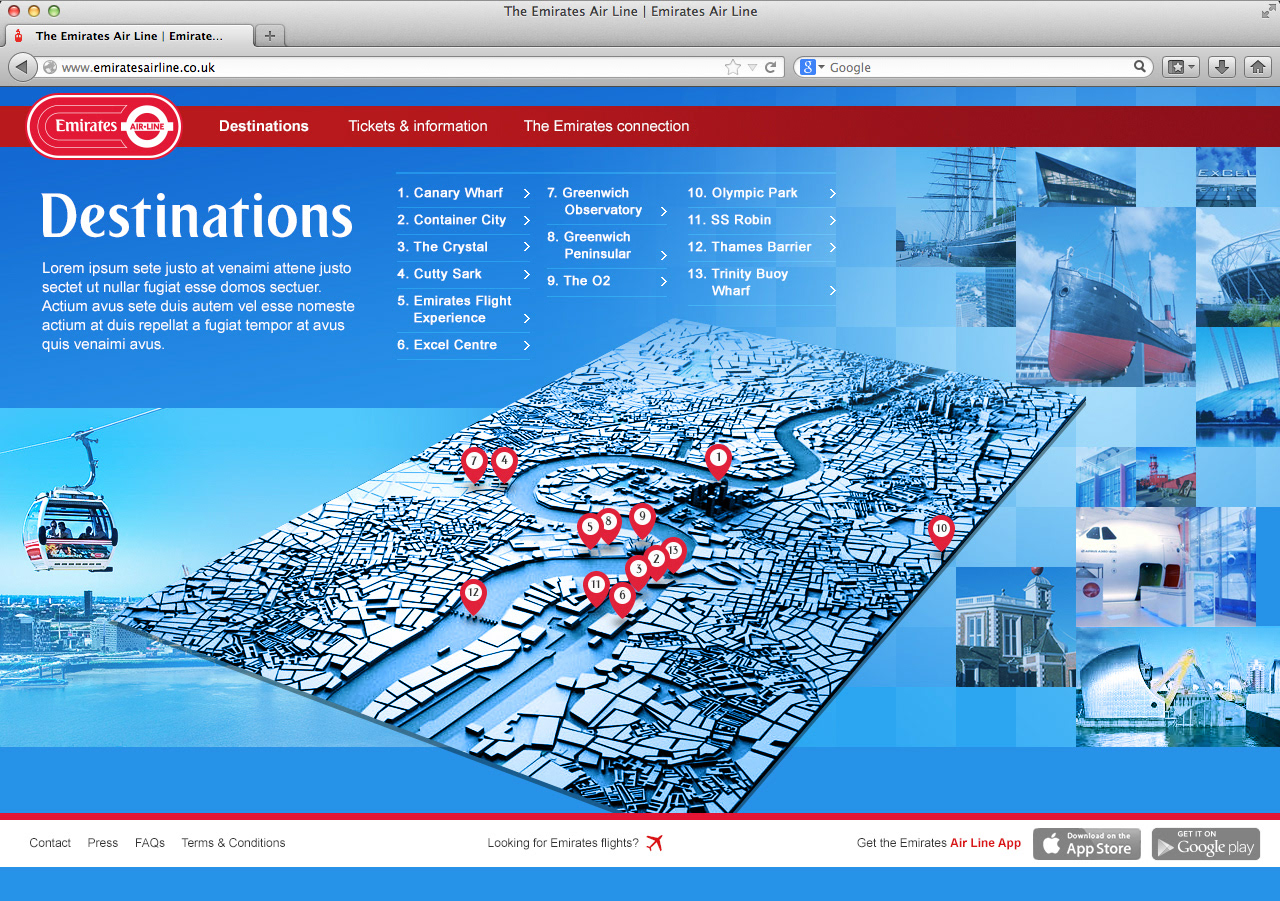Expand 12. Thames Barrier chevron

832,247
